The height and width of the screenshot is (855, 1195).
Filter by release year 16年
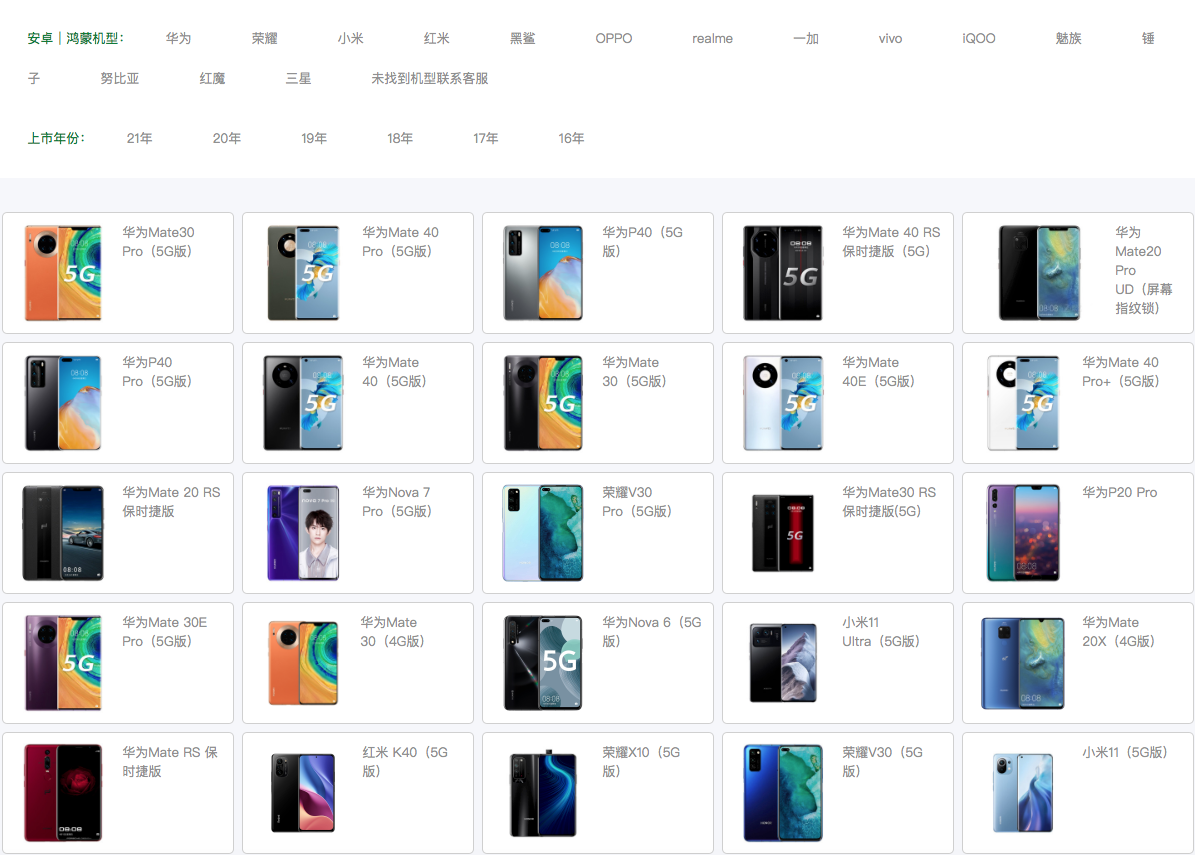pyautogui.click(x=571, y=138)
